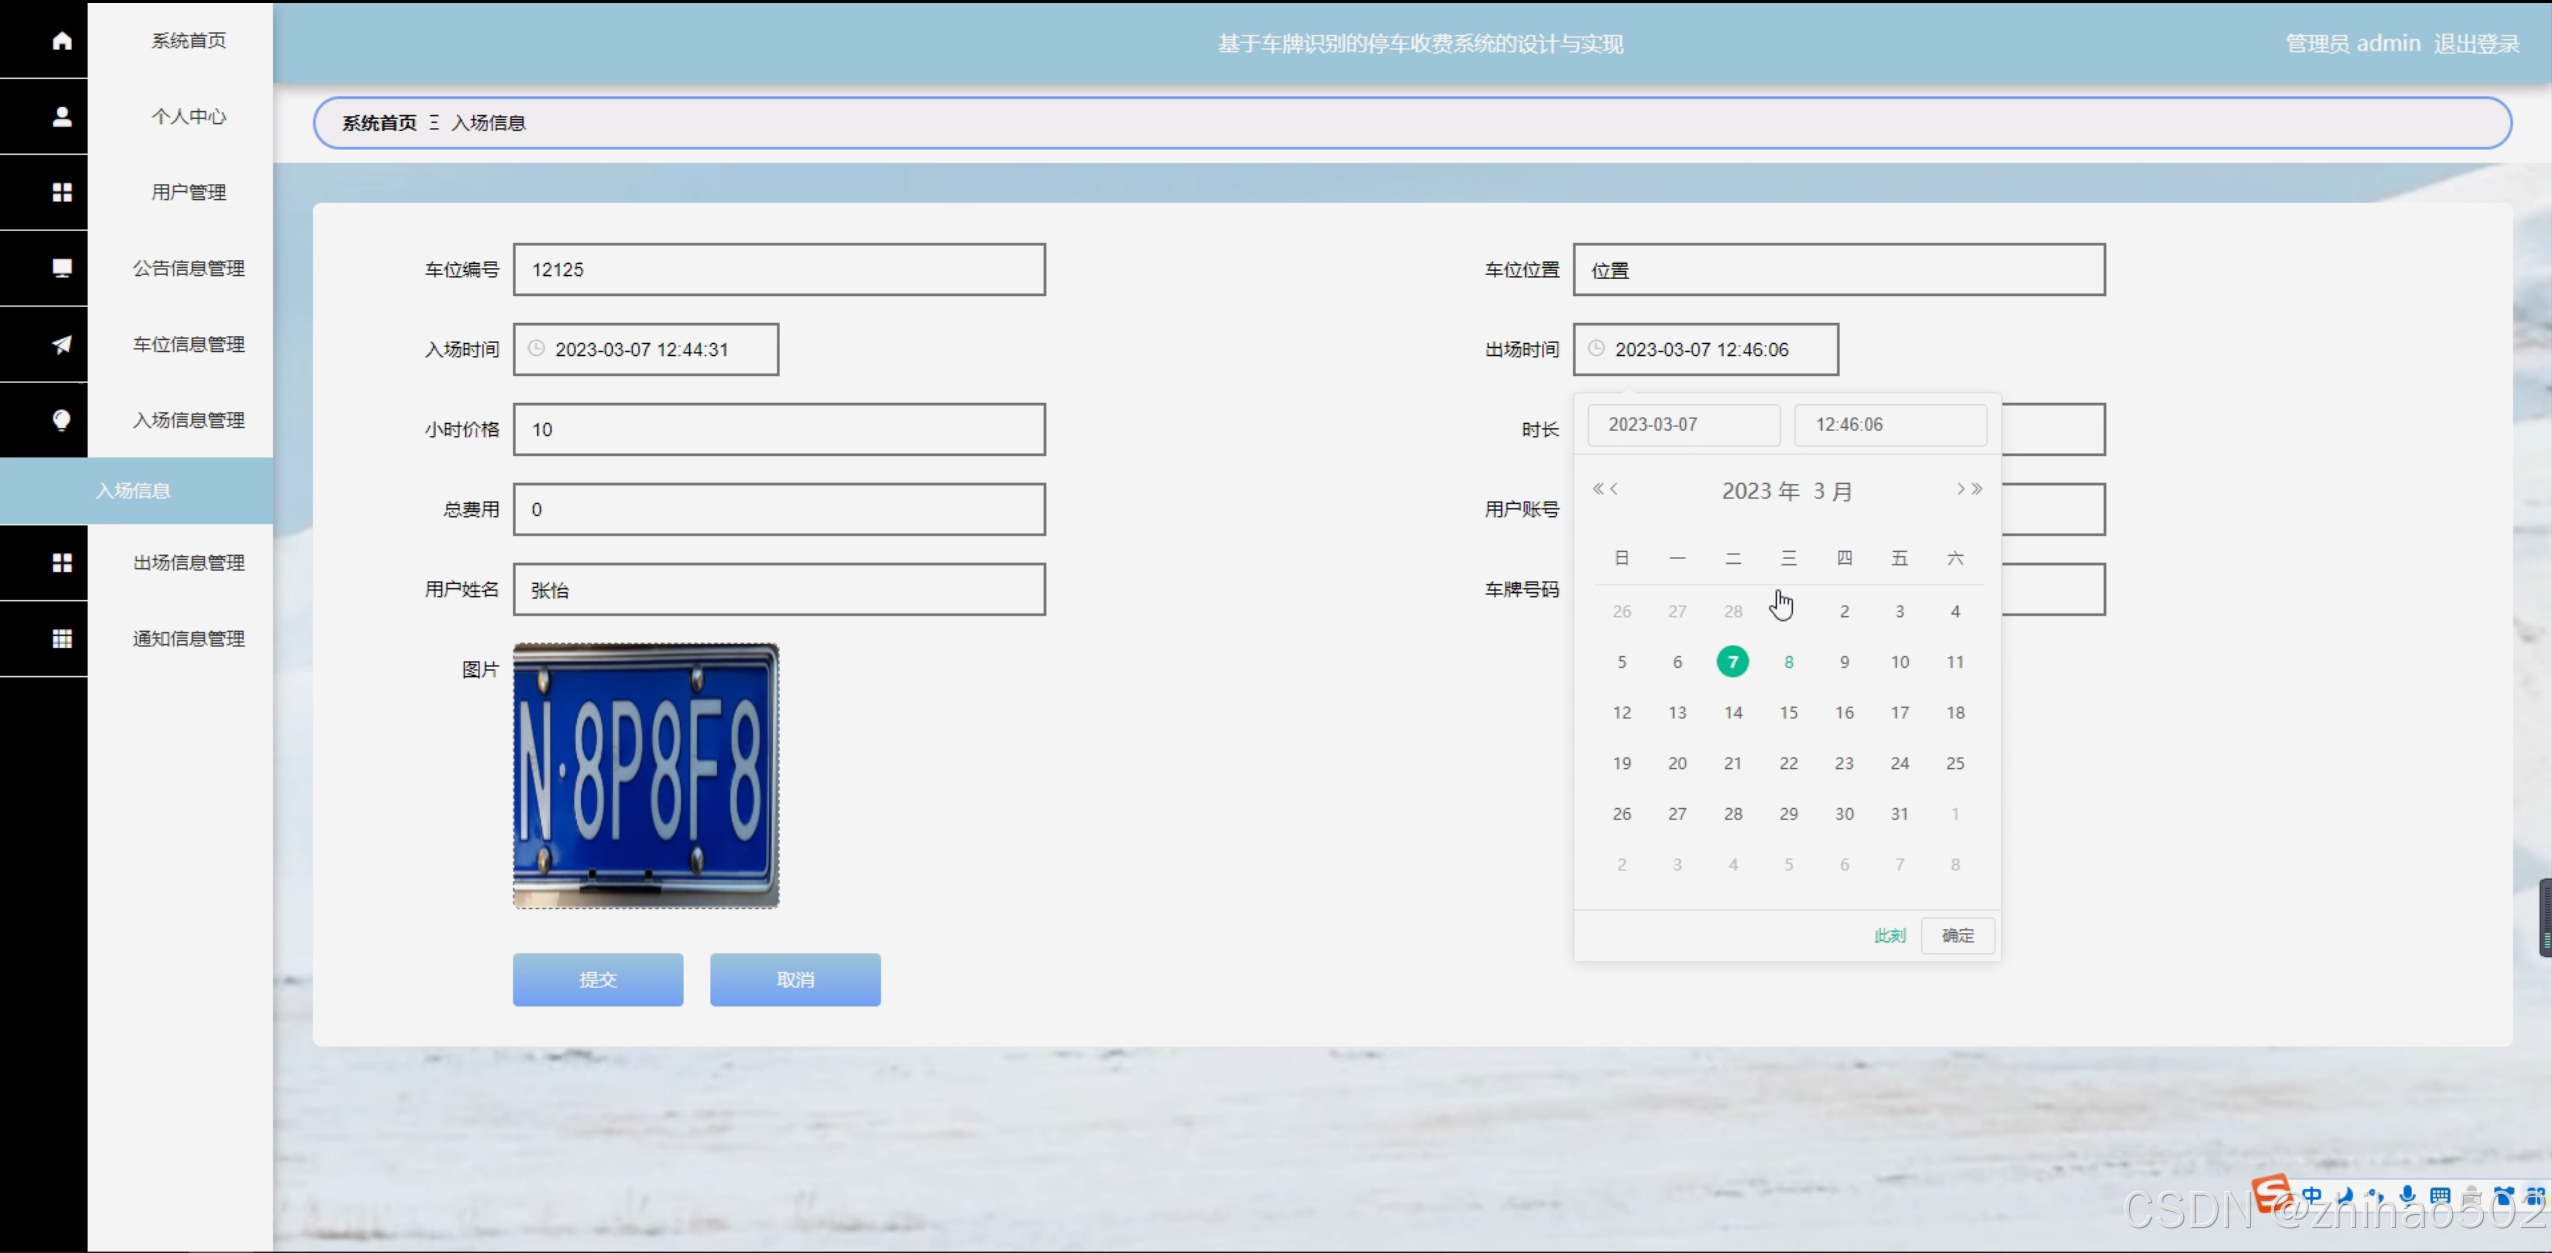Click the person profile icon in sidebar

pos(62,117)
